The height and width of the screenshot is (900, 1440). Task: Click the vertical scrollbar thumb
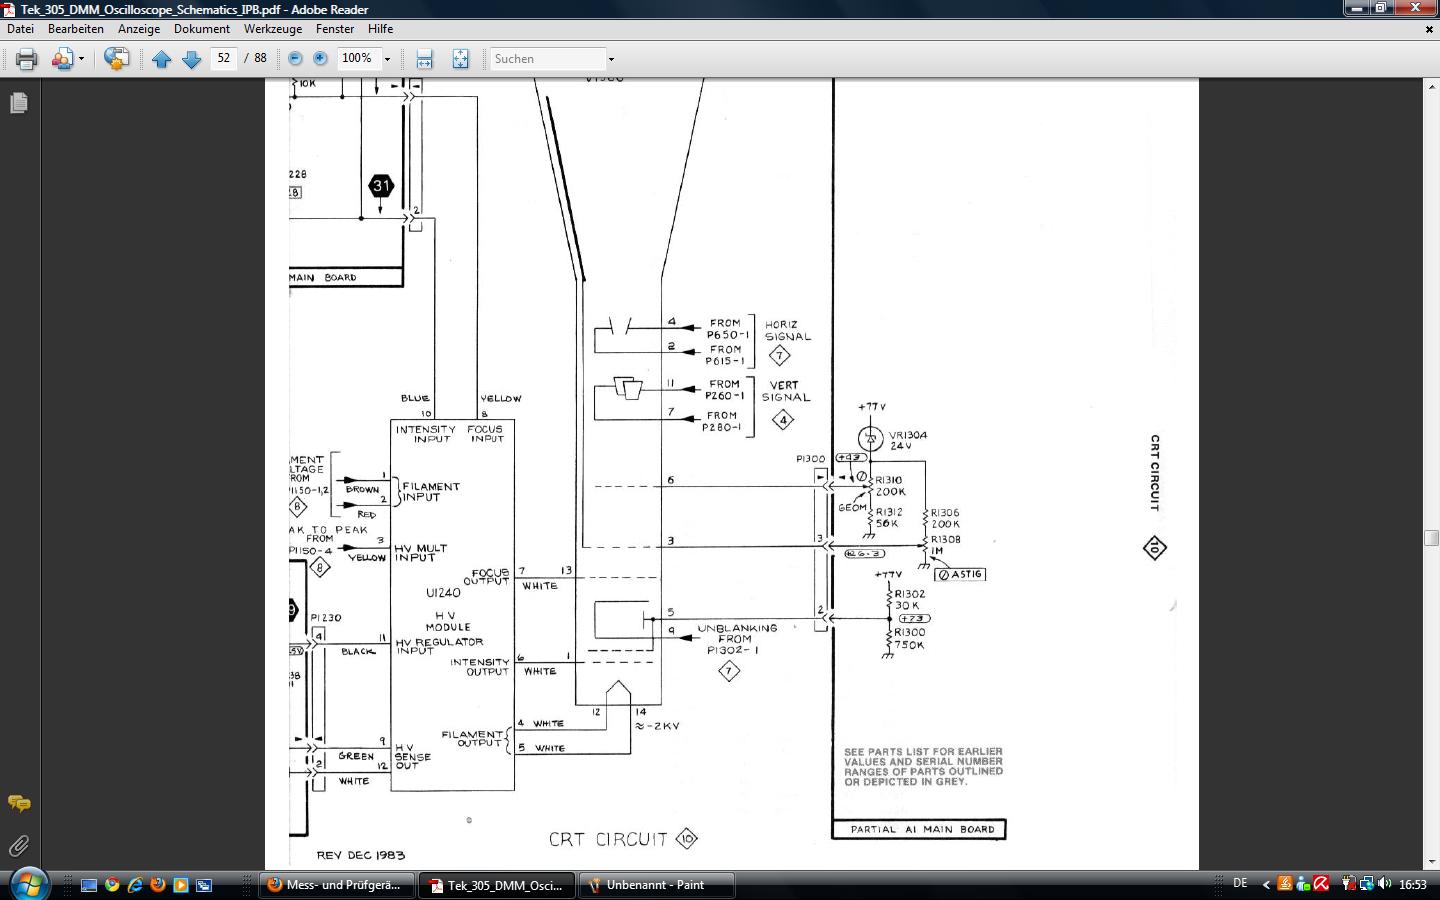tap(1431, 538)
